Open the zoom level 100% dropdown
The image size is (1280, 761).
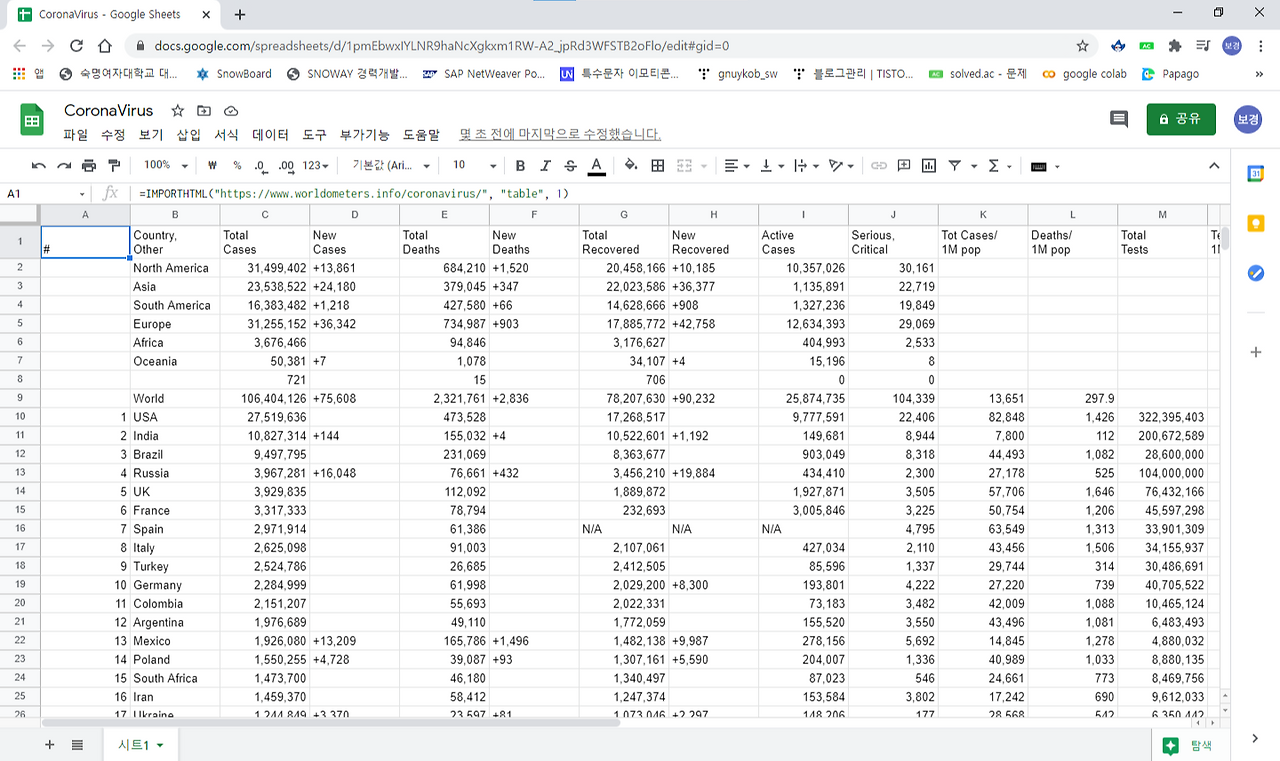(165, 166)
